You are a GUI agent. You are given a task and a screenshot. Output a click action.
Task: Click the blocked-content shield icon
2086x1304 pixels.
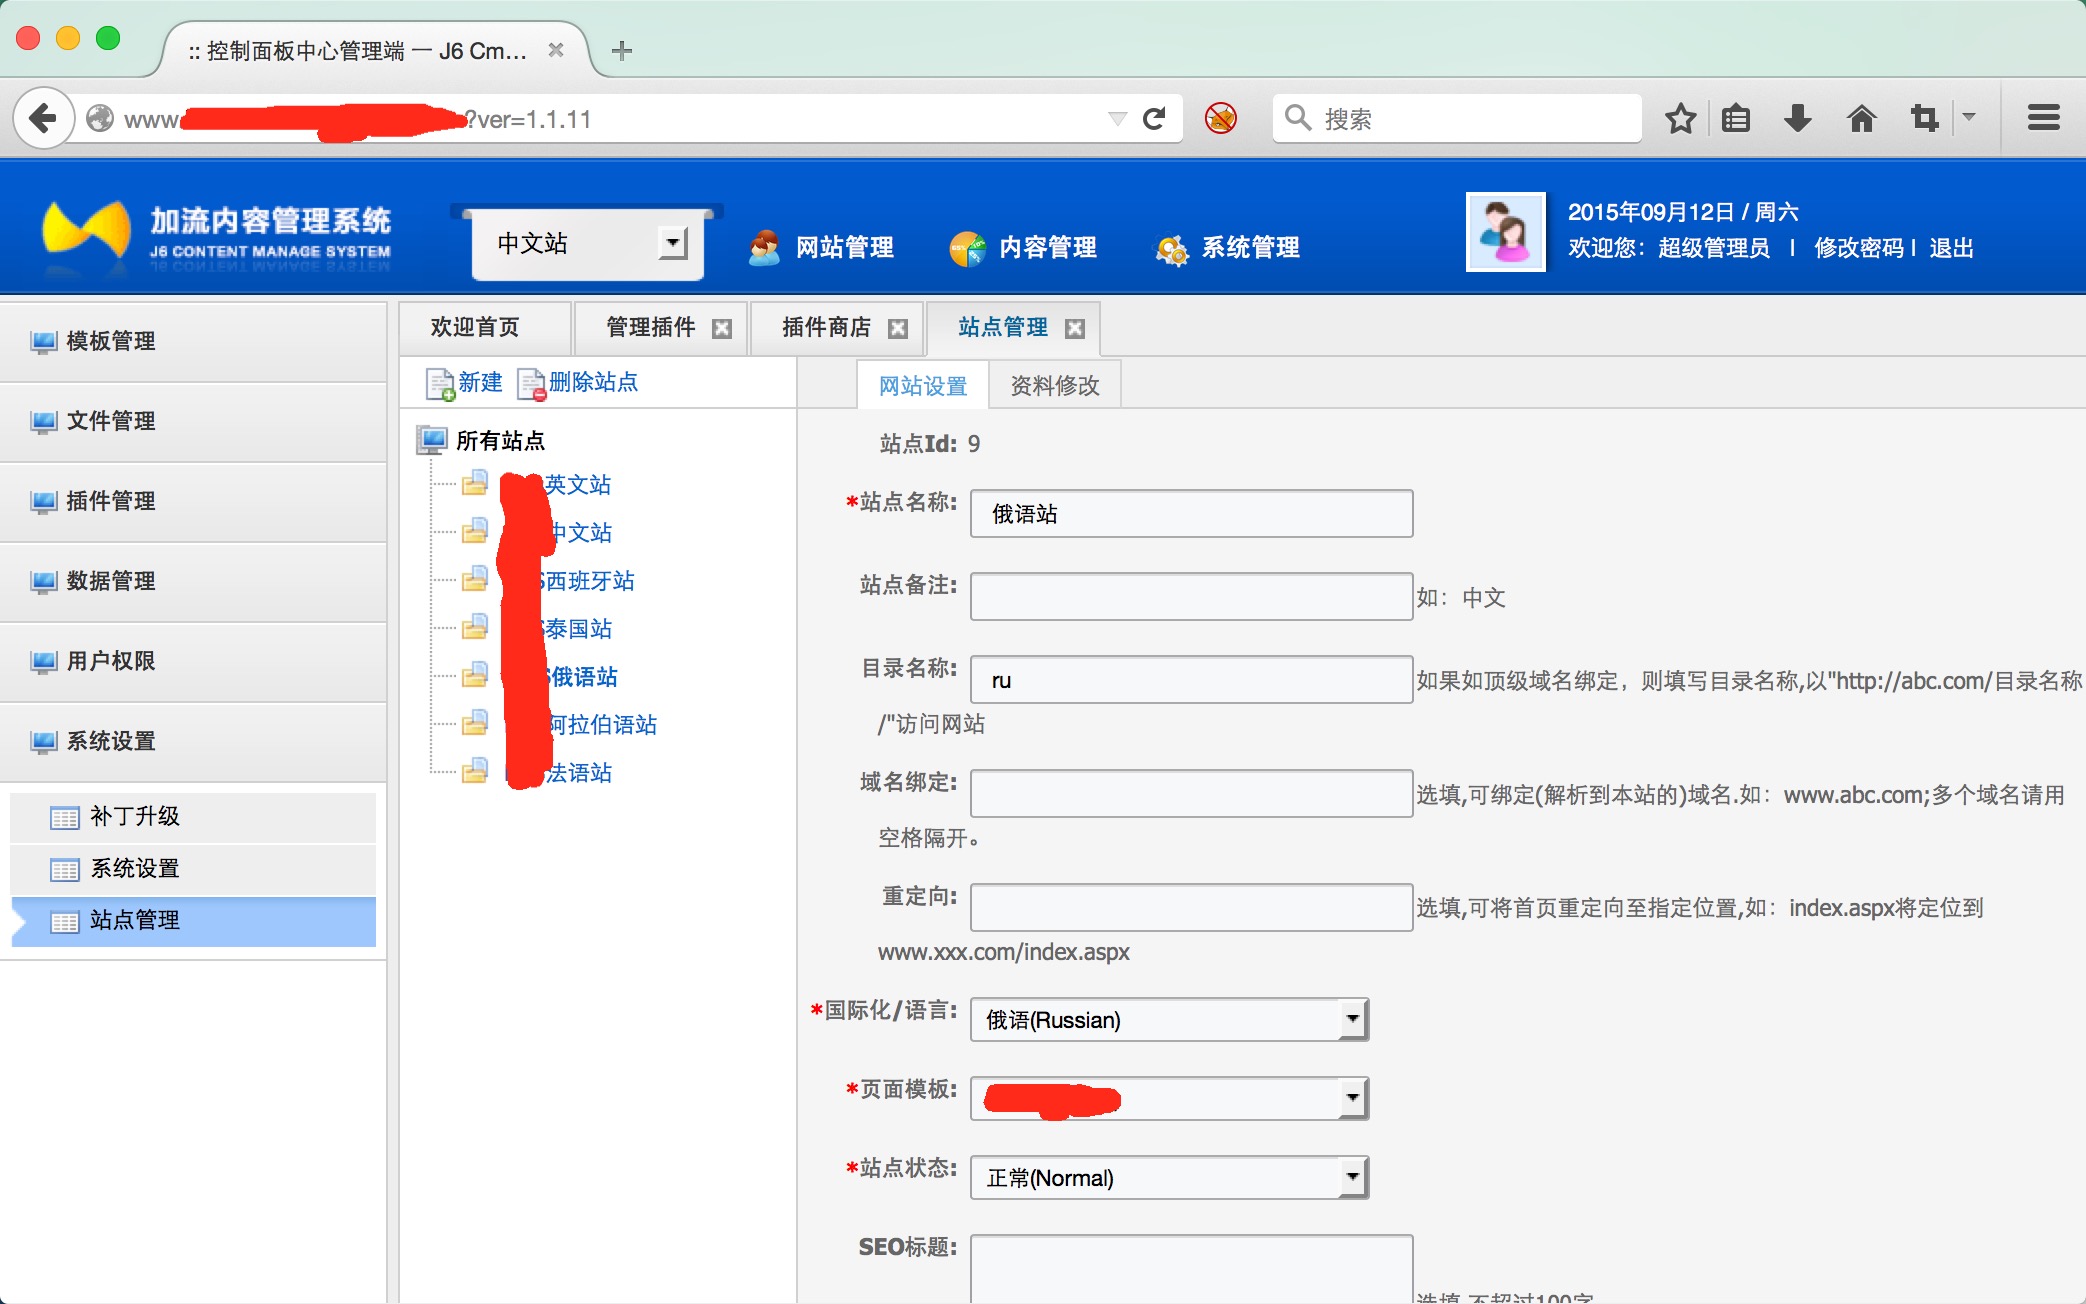tap(1220, 119)
